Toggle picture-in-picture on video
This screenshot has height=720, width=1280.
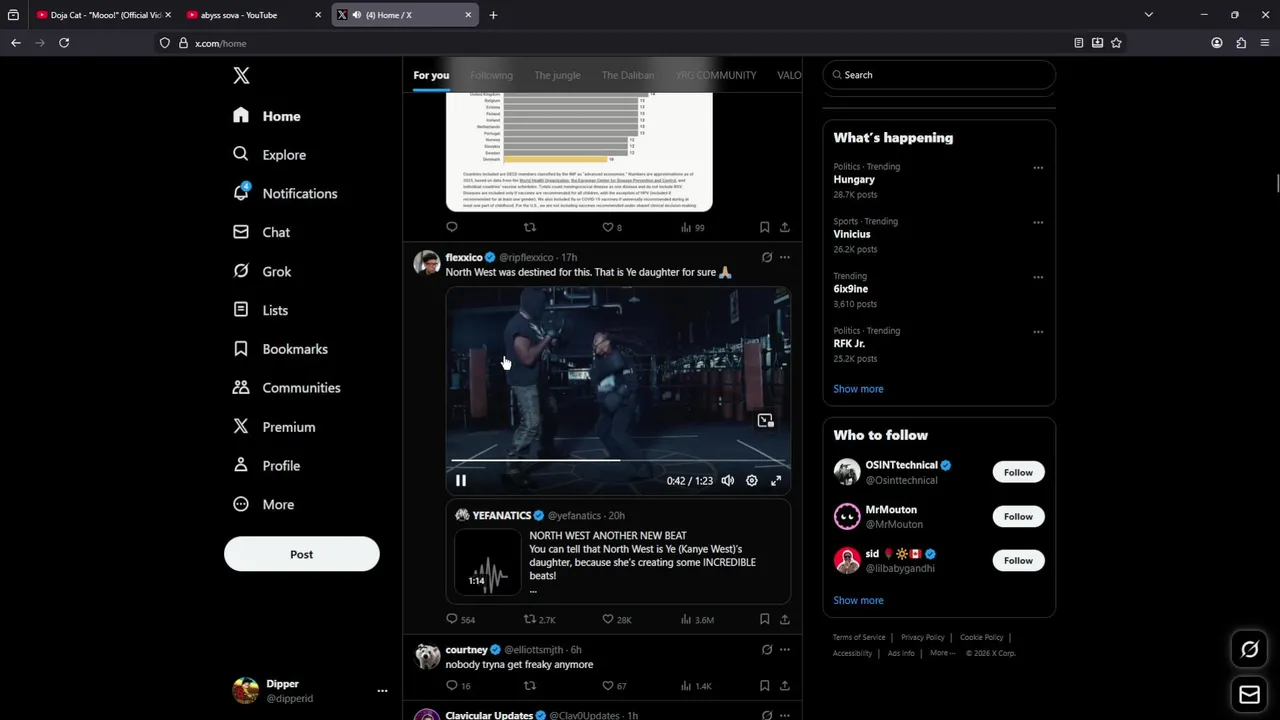(x=765, y=421)
